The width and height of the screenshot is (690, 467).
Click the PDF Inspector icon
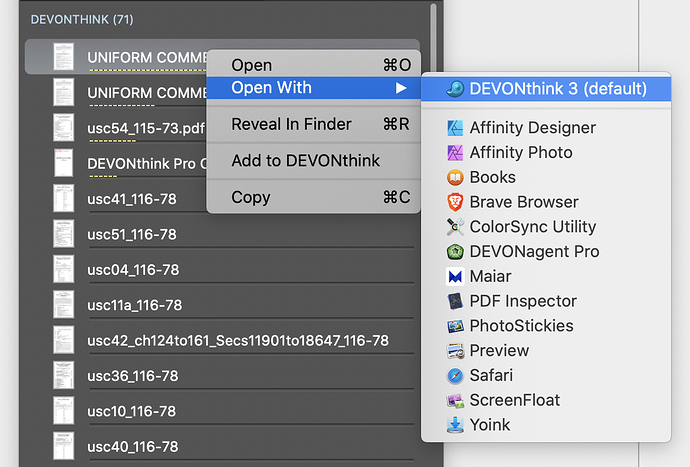click(x=455, y=301)
